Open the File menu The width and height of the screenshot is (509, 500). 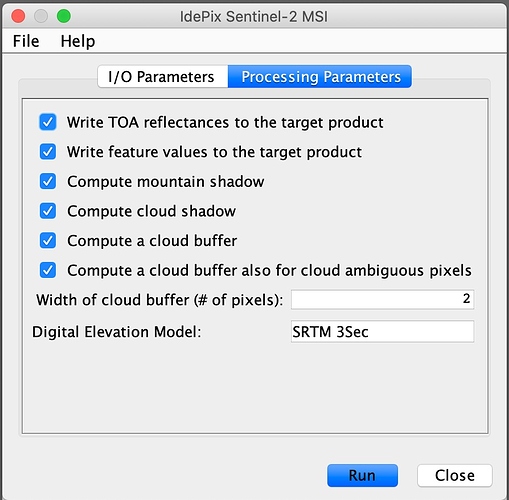click(x=26, y=41)
